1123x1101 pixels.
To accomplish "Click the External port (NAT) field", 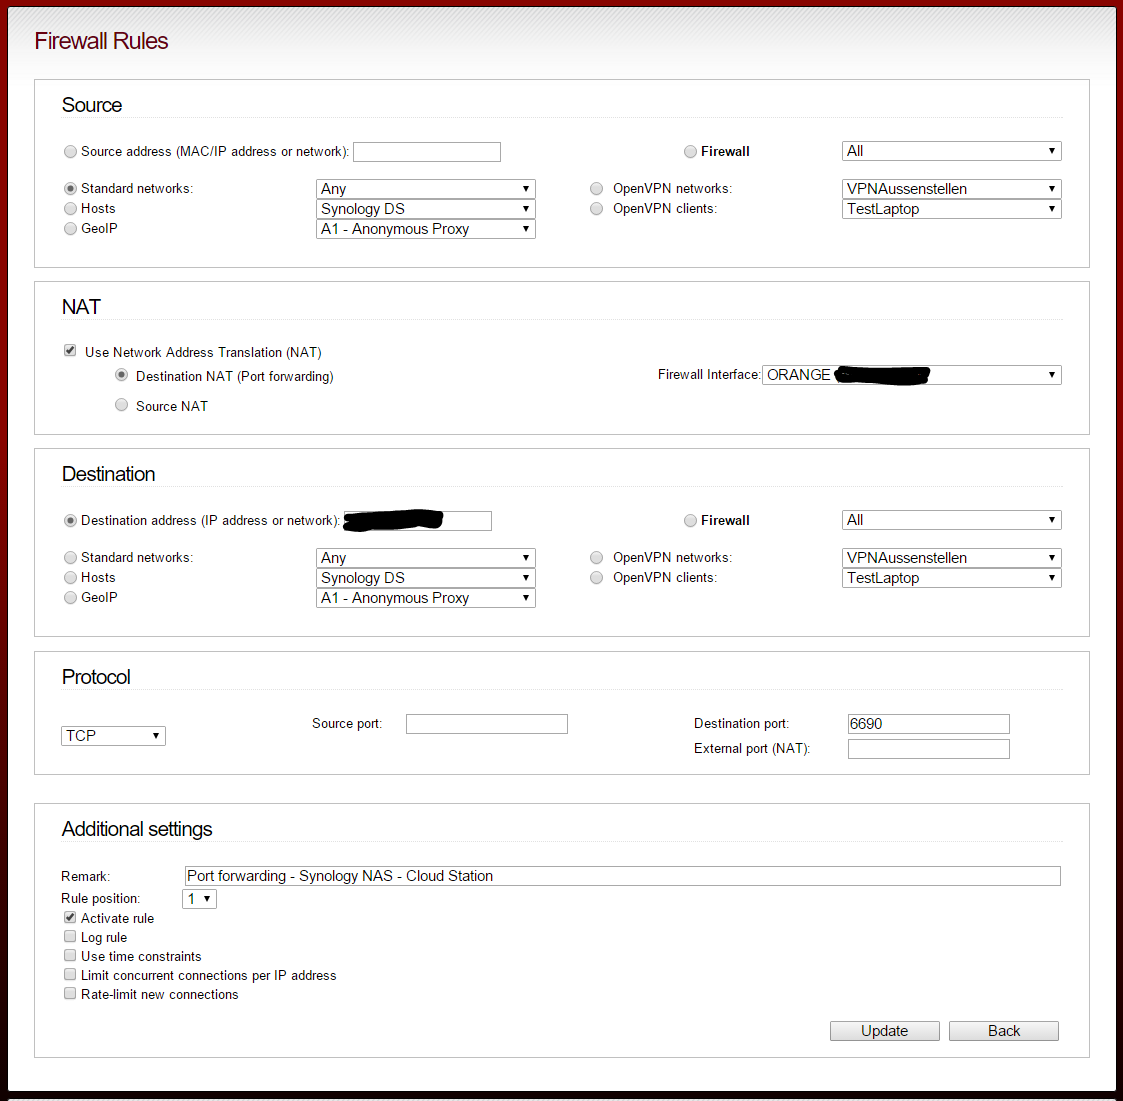I will (928, 749).
